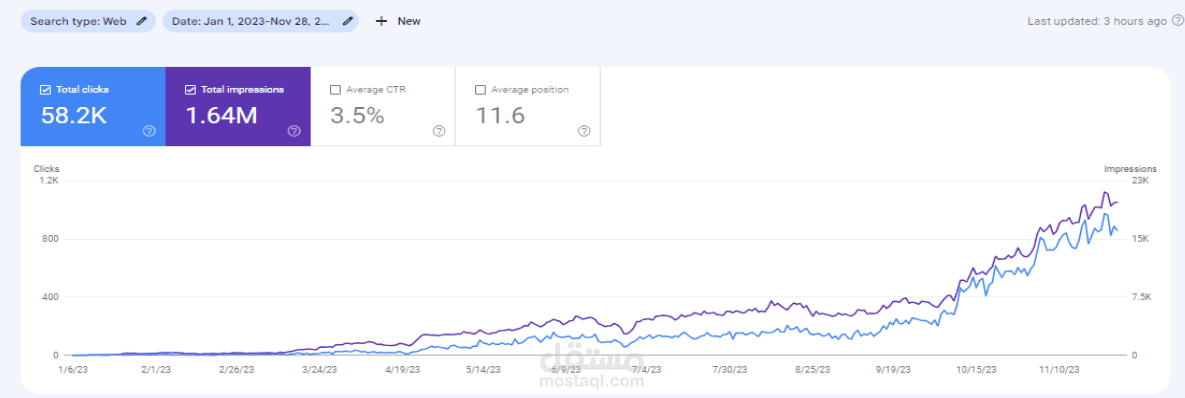Enable the Average CTR checkbox
Viewport: 1185px width, 398px height.
pyautogui.click(x=336, y=90)
